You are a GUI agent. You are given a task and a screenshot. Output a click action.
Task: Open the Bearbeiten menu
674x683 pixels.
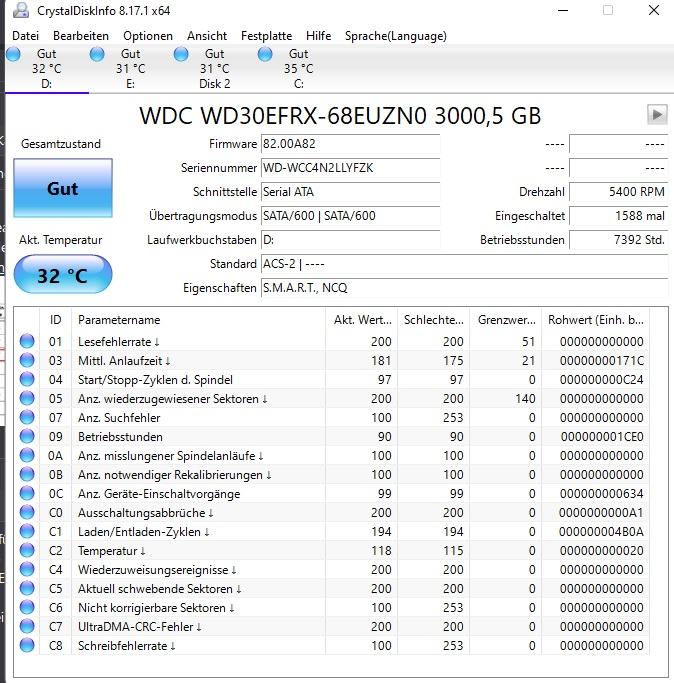81,36
